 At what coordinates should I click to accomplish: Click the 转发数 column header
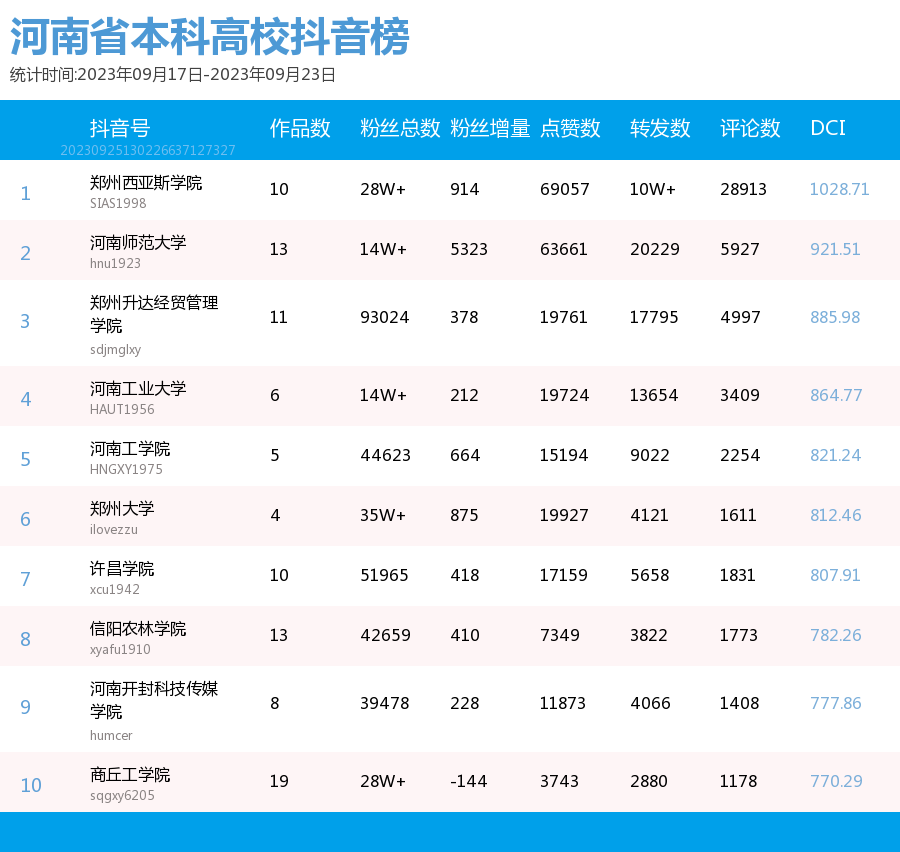pos(660,128)
